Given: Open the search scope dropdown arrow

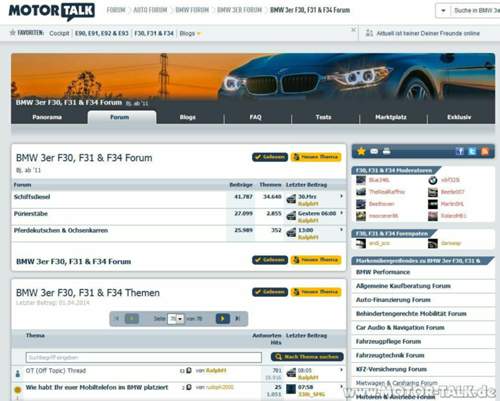Looking at the screenshot, I should point(443,11).
